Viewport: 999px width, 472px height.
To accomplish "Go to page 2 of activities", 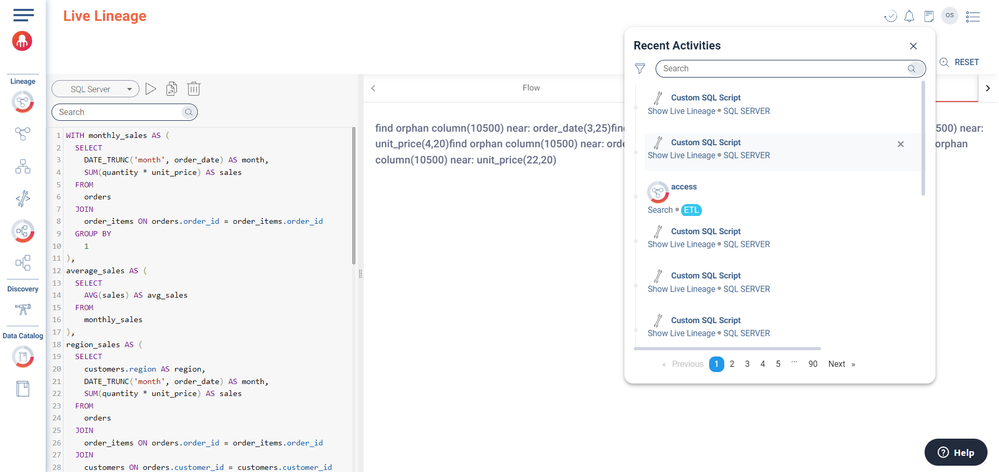I will coord(732,364).
